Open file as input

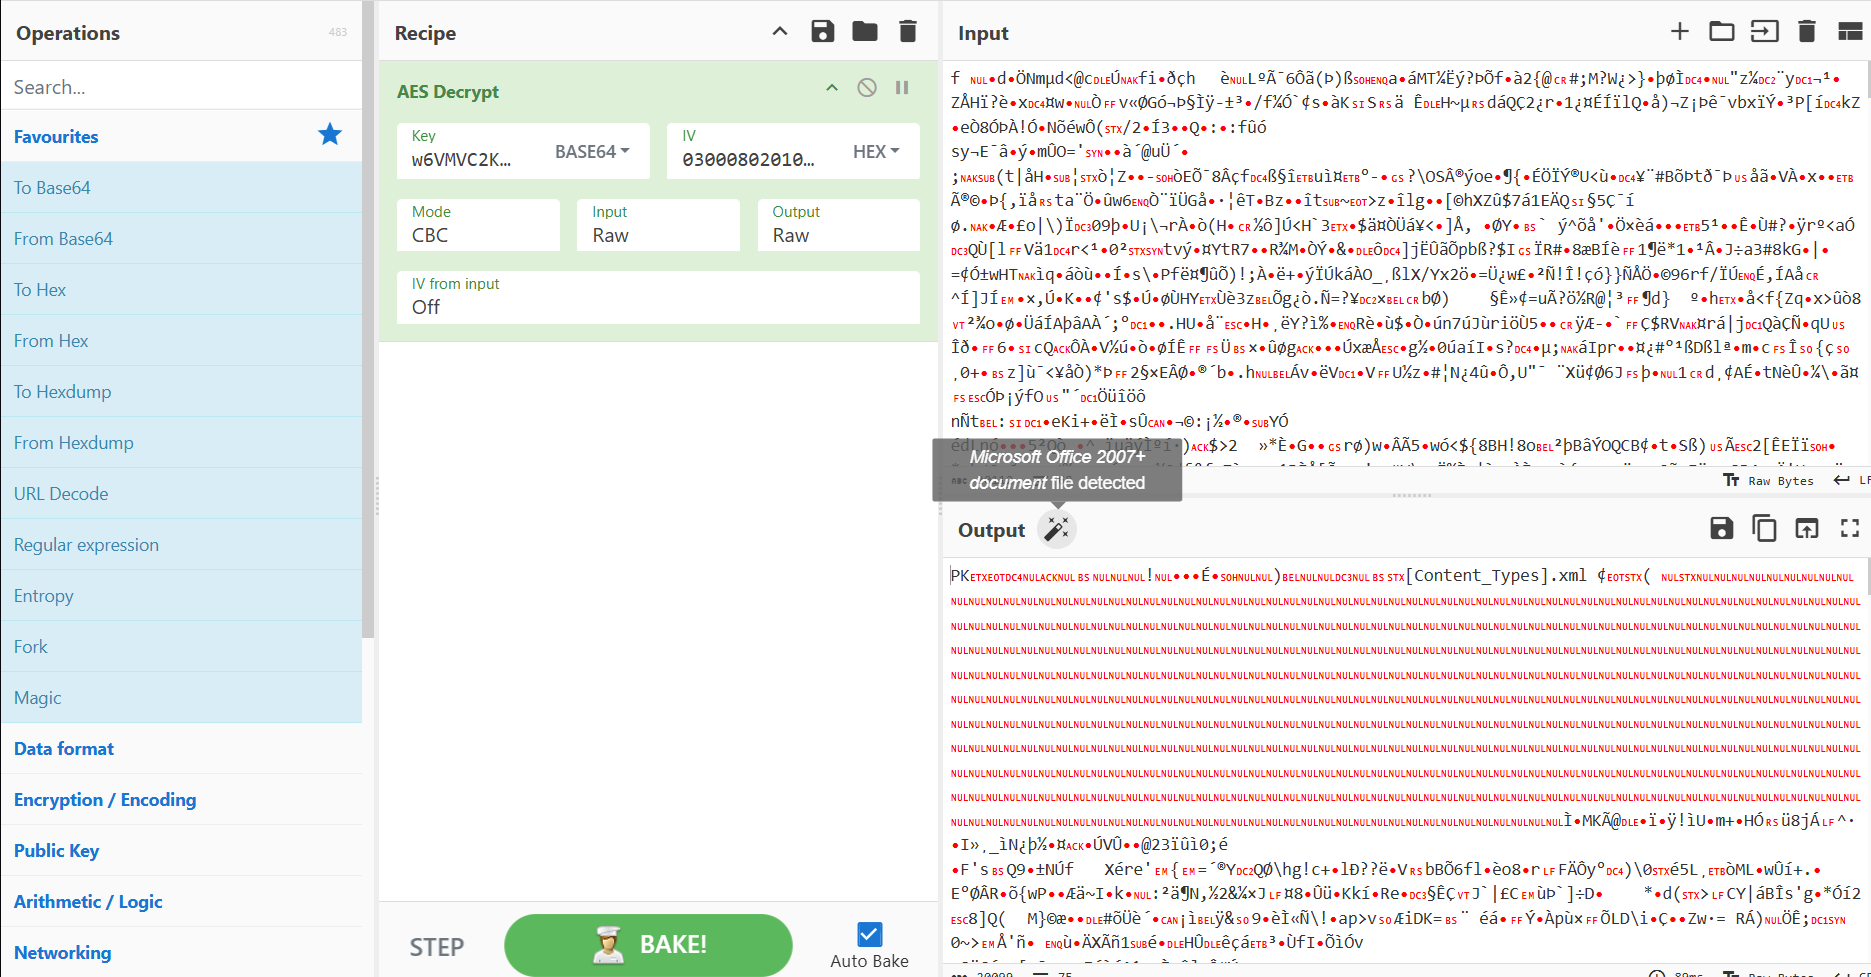click(1765, 32)
